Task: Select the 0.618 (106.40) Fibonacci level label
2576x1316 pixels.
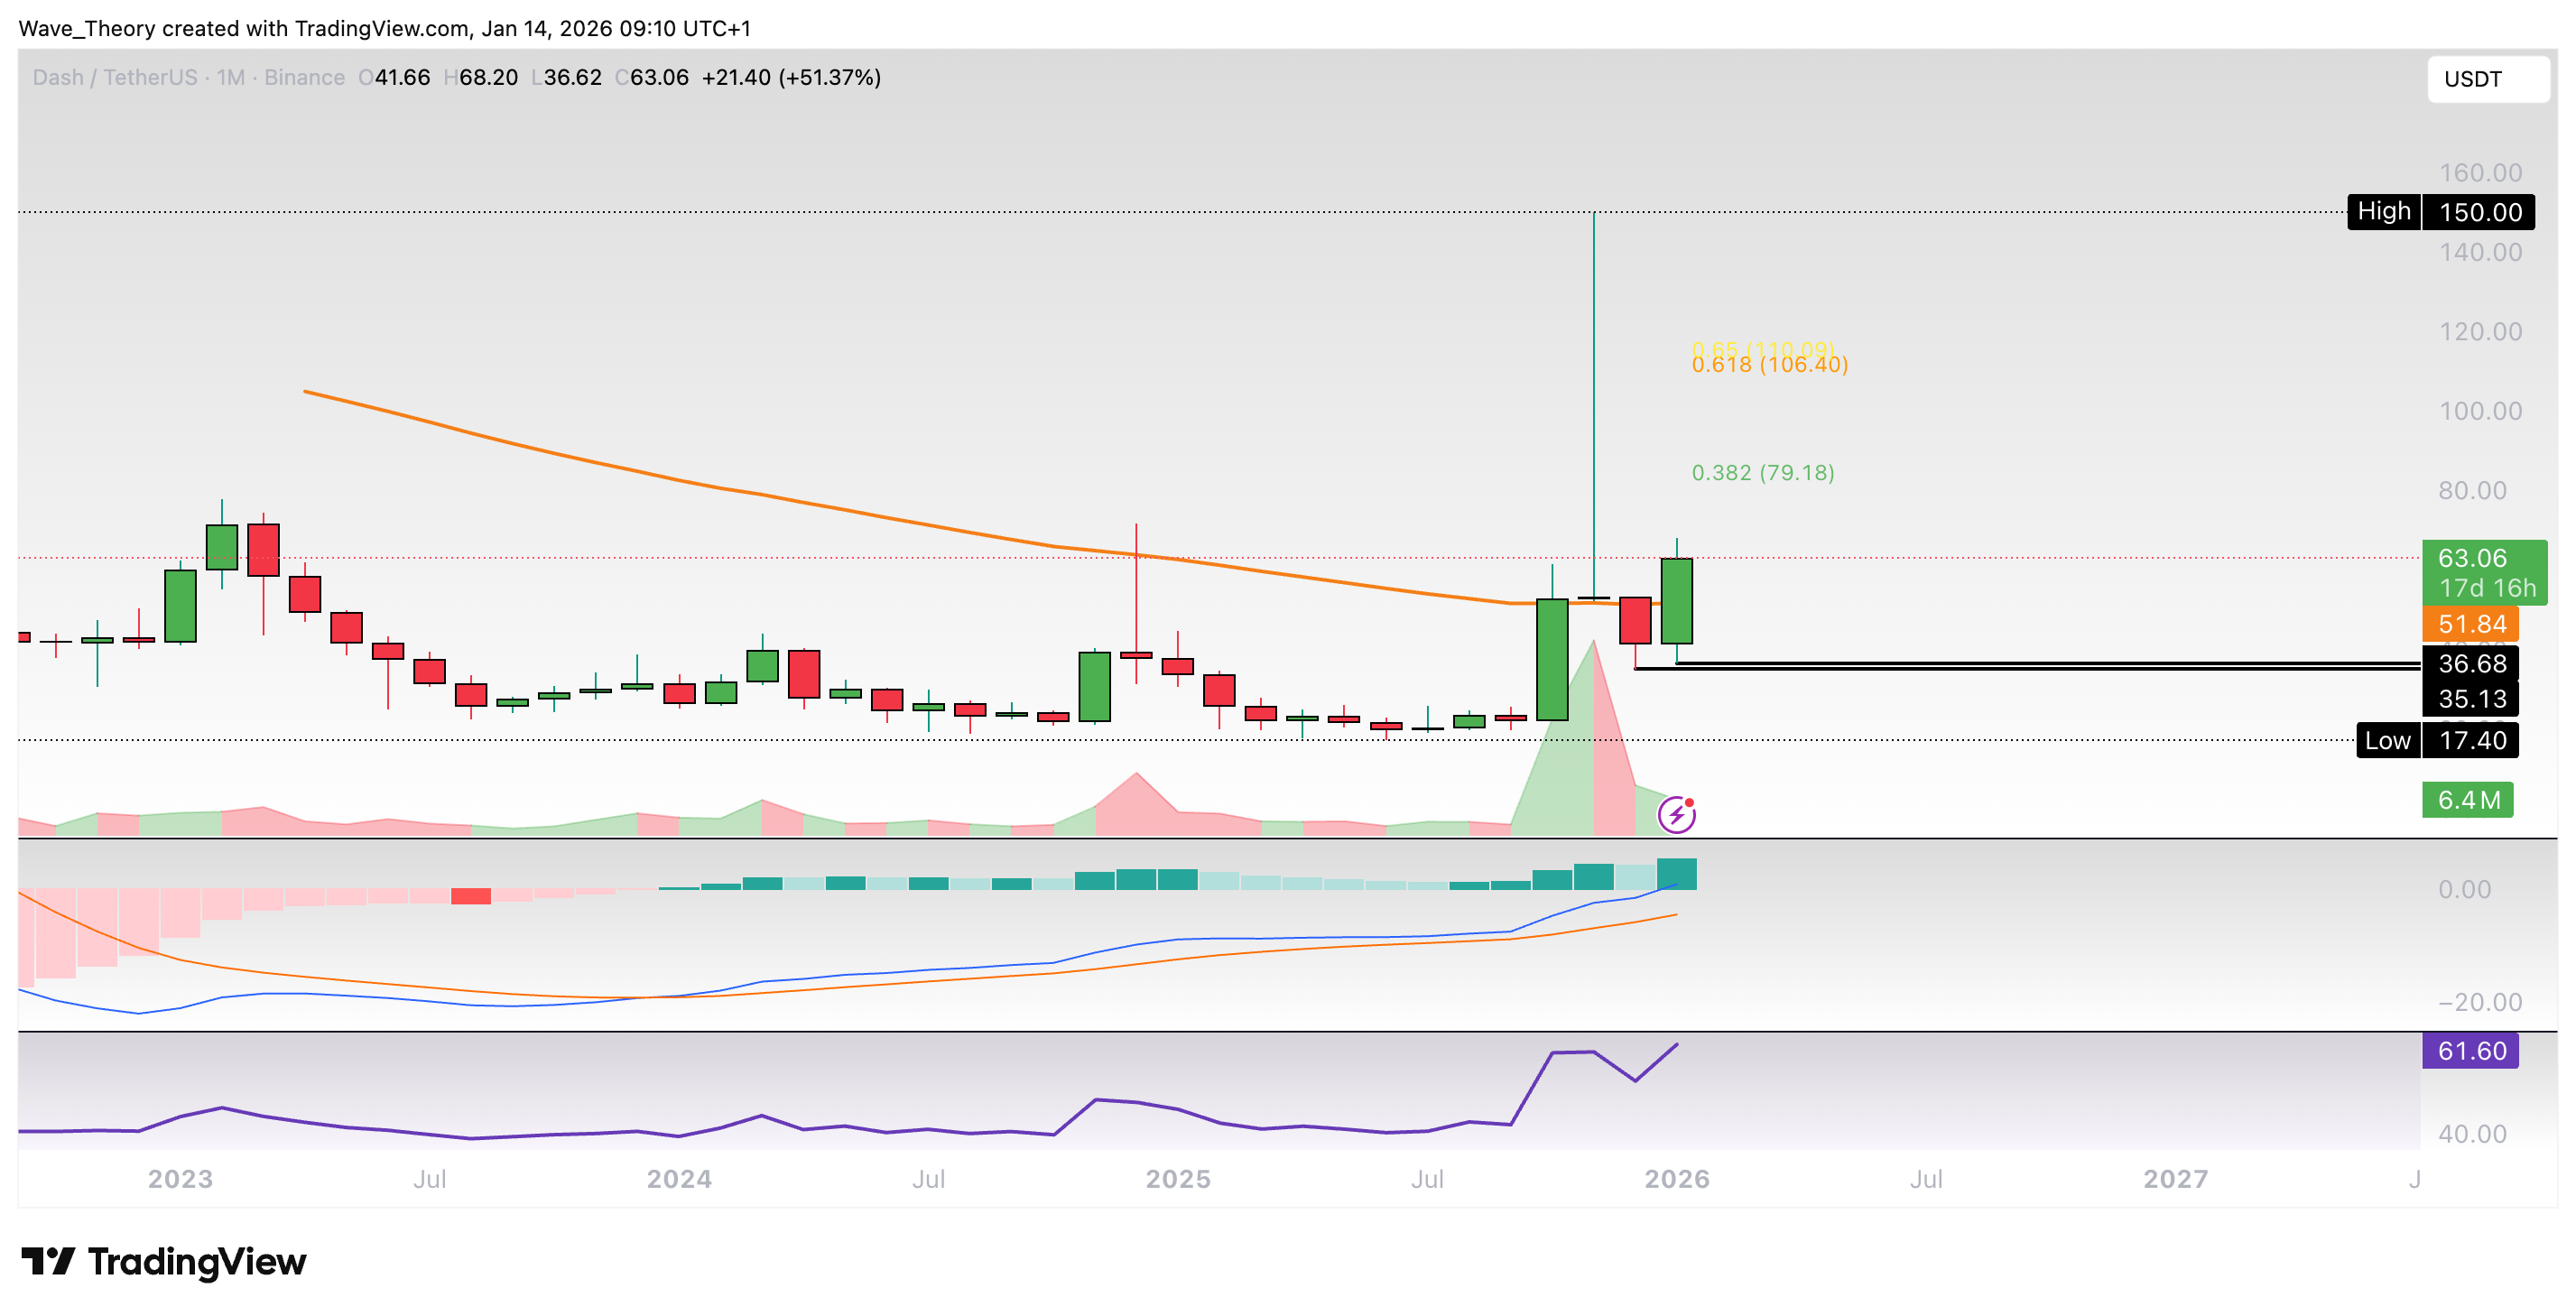Action: pos(1769,365)
